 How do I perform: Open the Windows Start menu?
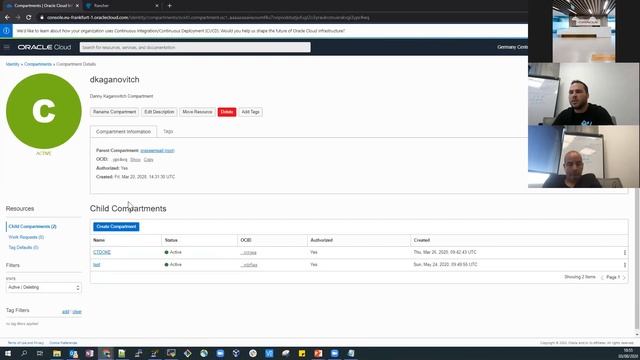click(8, 353)
